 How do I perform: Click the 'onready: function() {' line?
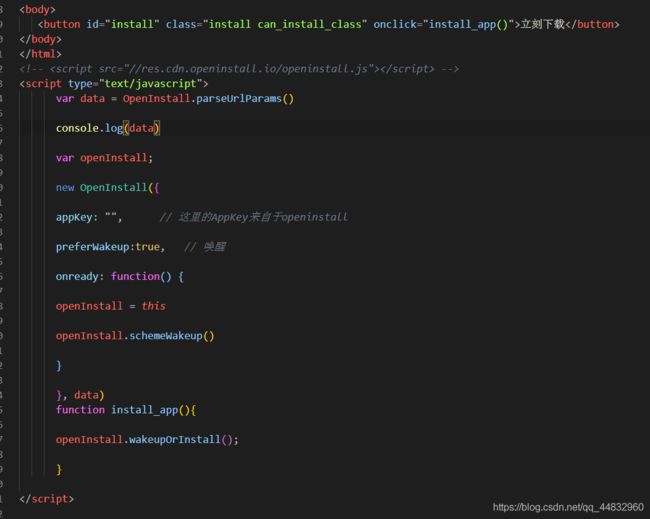click(x=120, y=276)
